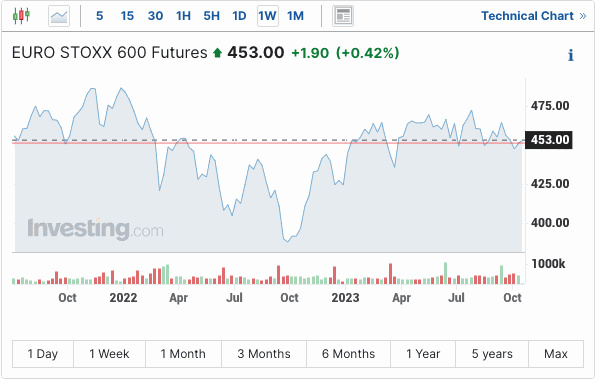
Task: Set interval to 1M
Action: (x=295, y=16)
